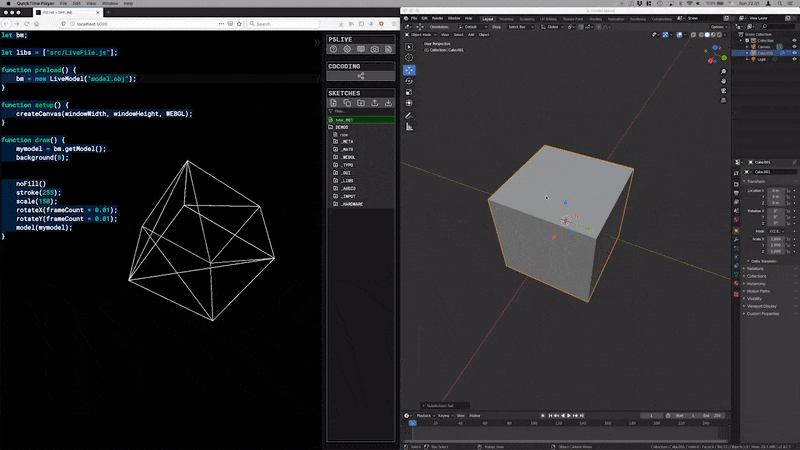
Task: Hide Collection with its eye icon
Action: coord(794,40)
